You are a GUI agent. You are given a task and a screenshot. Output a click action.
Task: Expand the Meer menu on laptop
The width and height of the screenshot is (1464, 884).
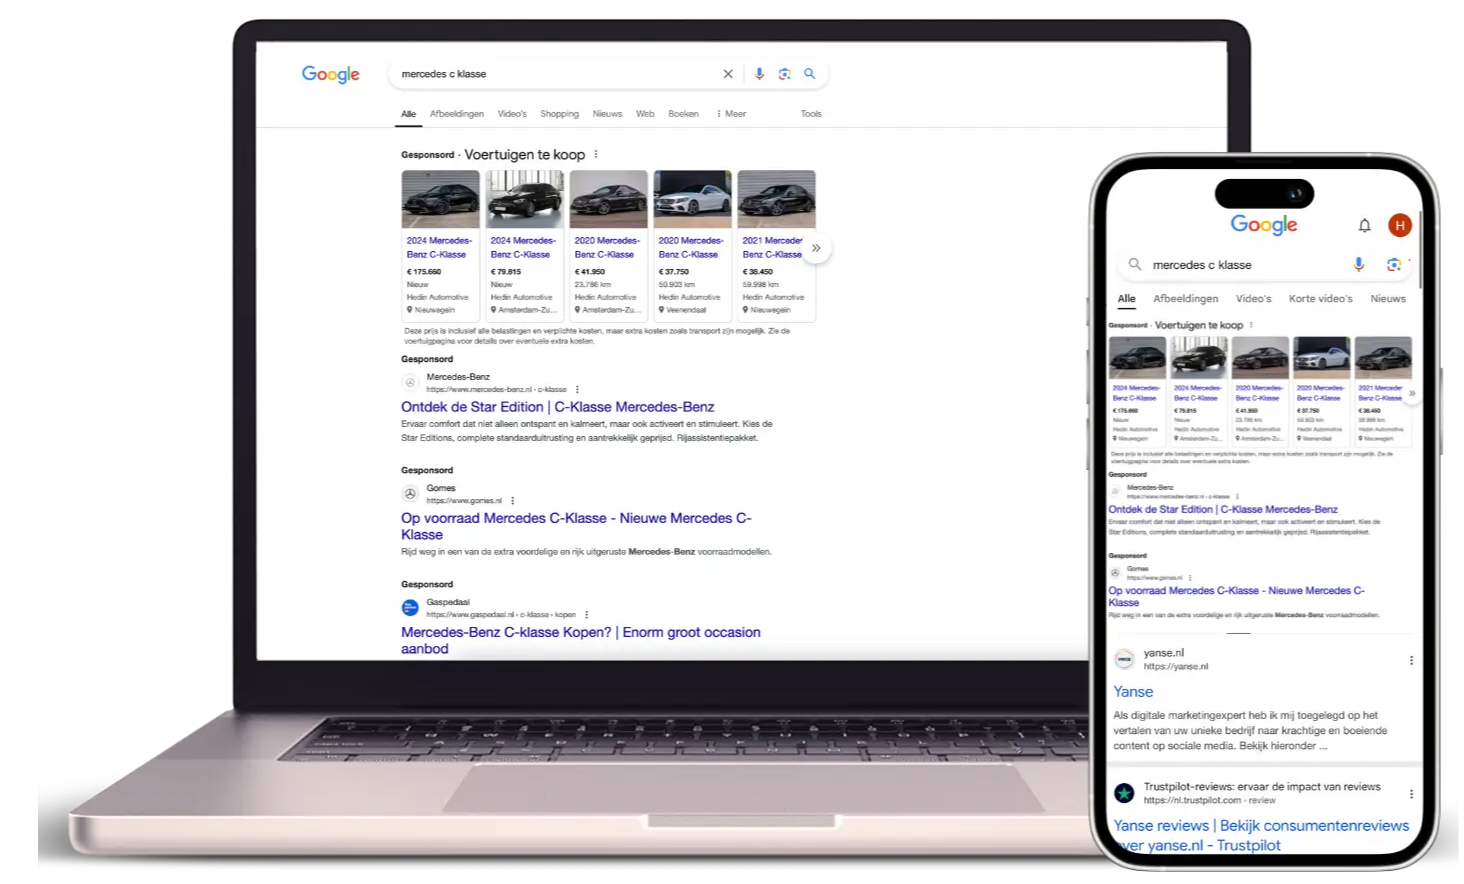point(731,114)
